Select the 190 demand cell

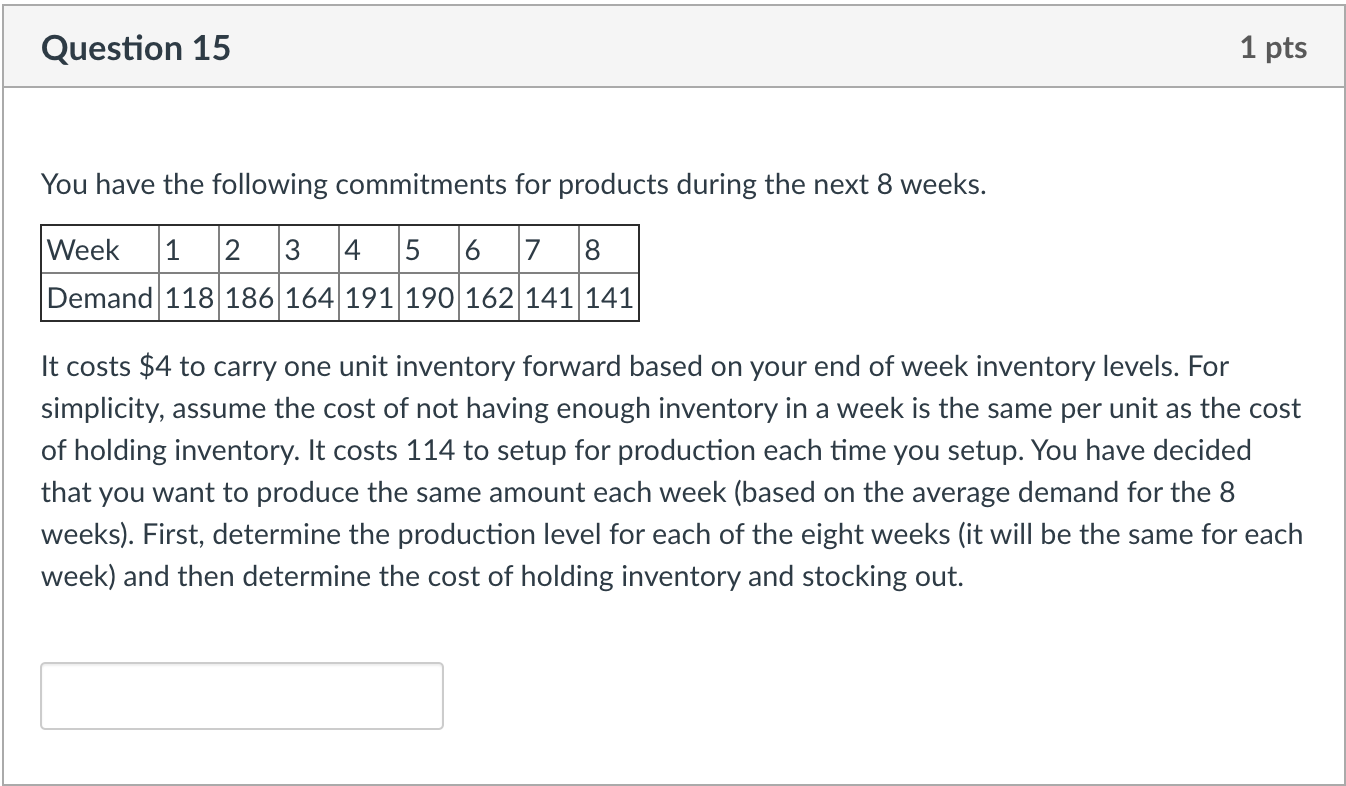pos(429,297)
